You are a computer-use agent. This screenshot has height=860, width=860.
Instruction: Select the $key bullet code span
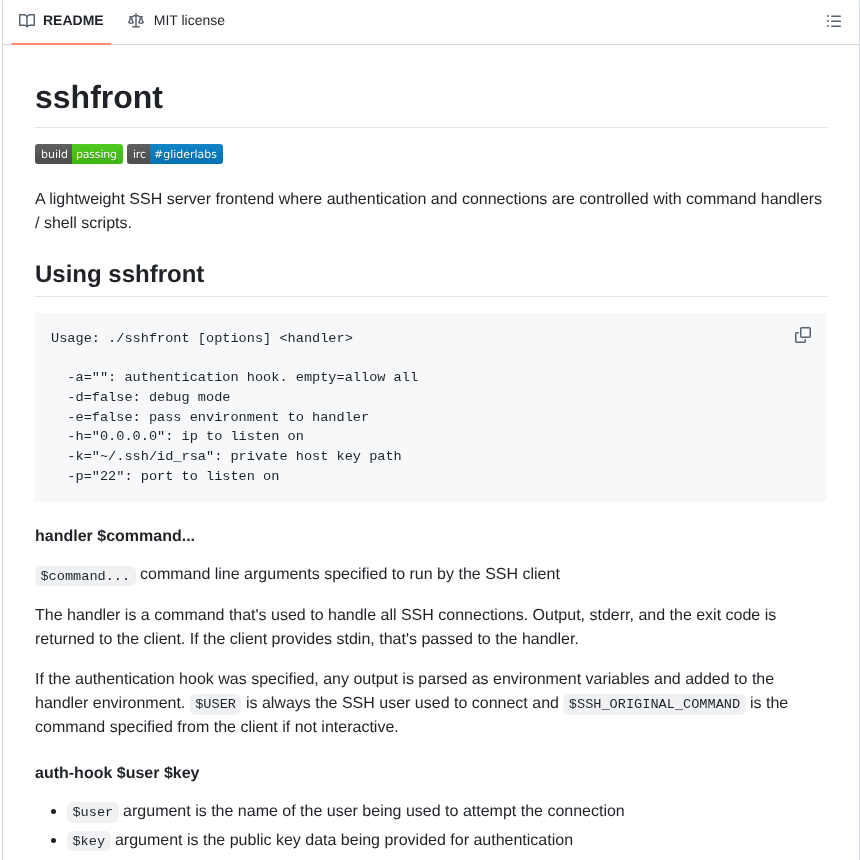88,840
